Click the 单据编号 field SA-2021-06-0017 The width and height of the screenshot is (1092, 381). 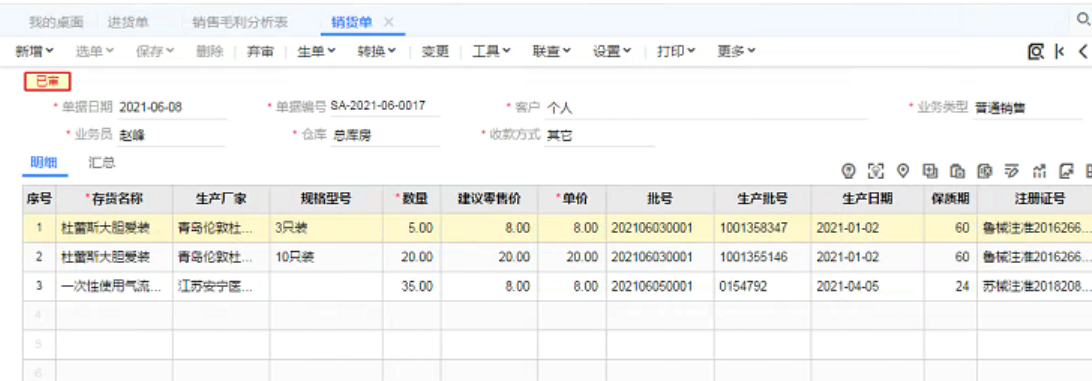pos(384,107)
